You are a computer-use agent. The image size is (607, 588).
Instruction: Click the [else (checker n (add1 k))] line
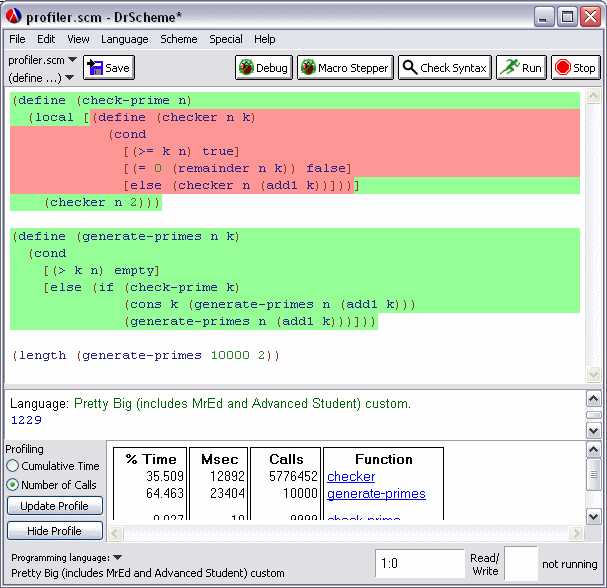(x=242, y=185)
